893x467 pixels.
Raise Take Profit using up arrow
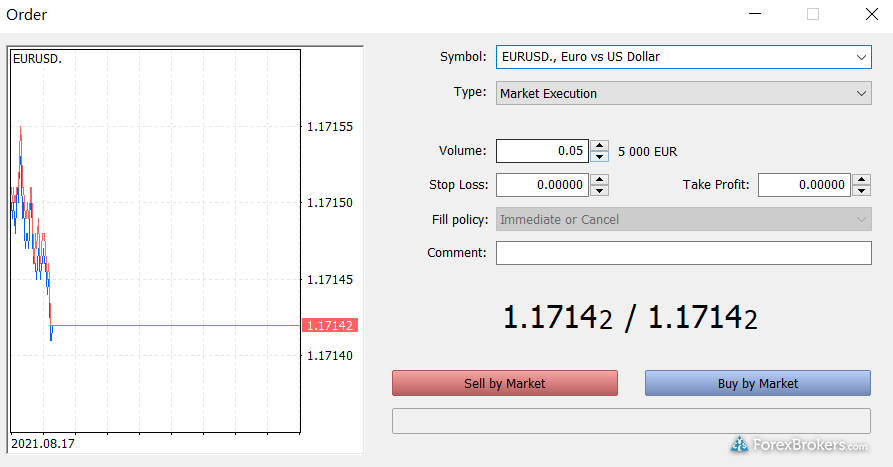coord(861,180)
